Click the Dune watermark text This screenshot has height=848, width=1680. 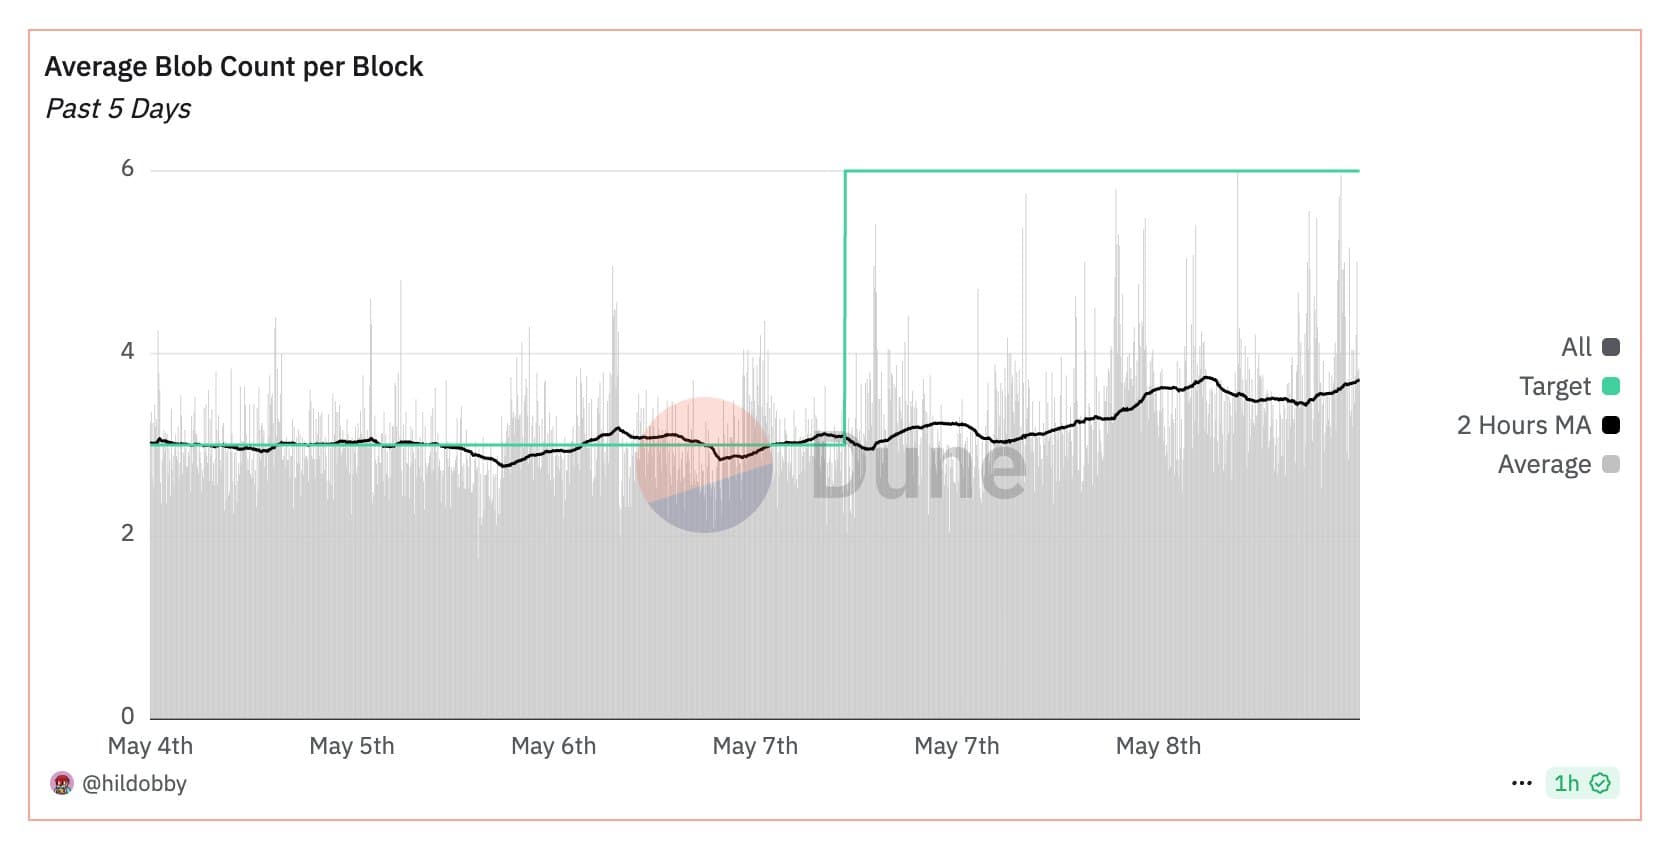(x=918, y=468)
